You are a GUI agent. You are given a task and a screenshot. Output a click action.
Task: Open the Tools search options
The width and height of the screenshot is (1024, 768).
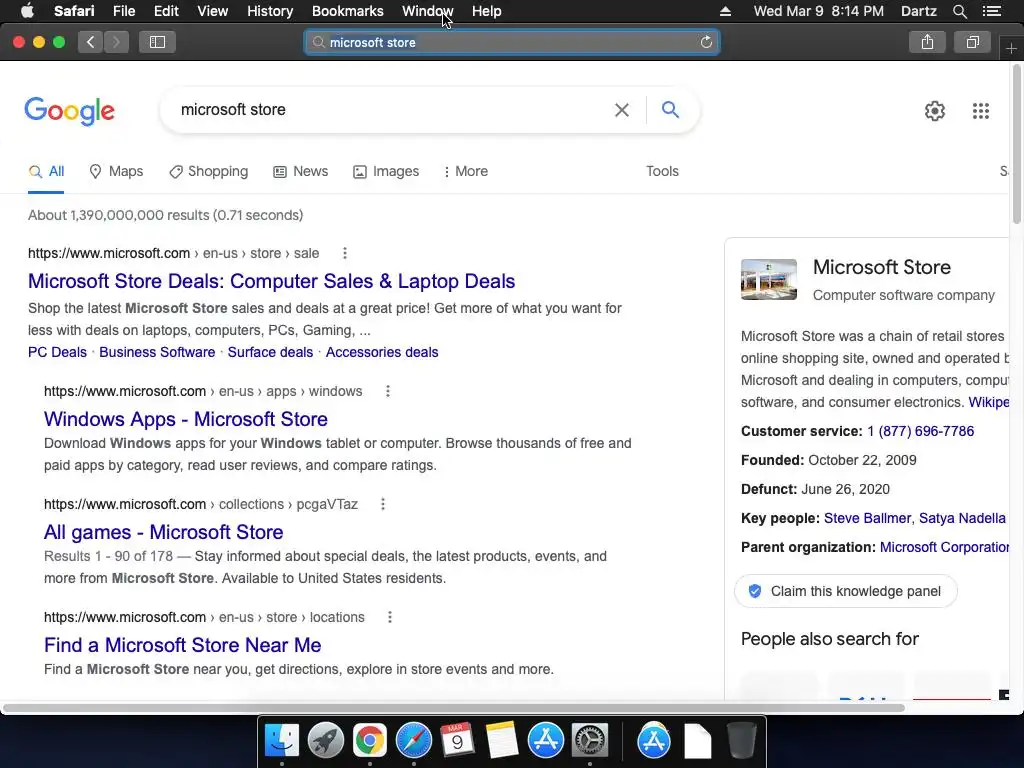click(662, 171)
